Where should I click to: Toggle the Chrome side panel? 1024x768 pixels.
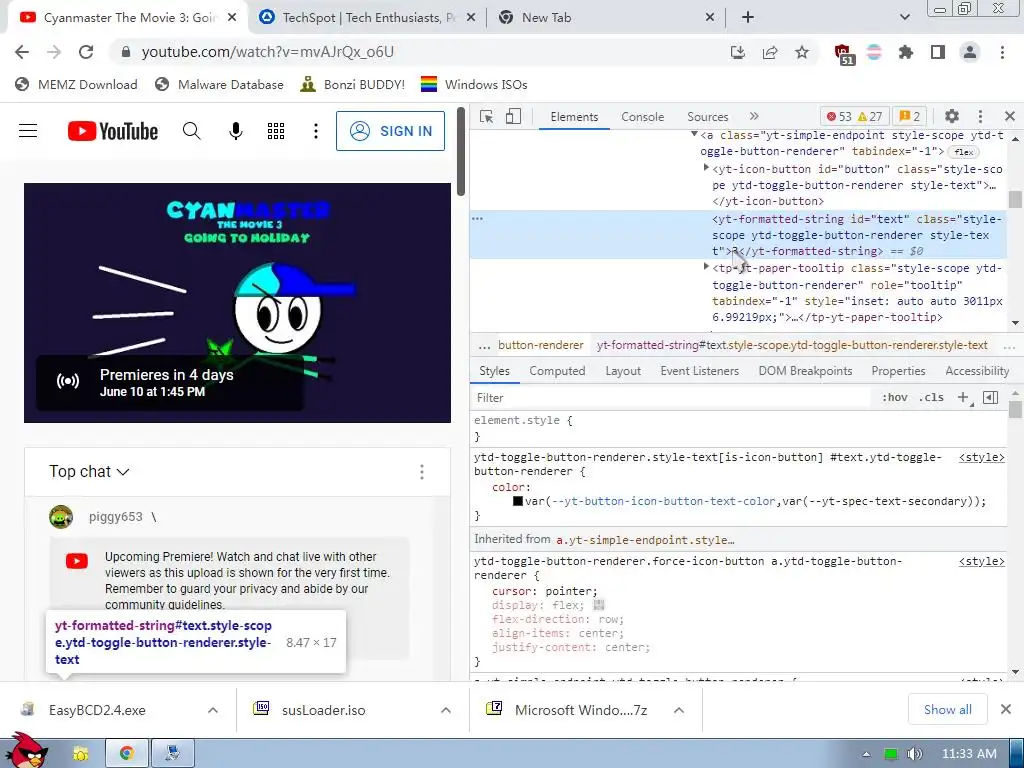[938, 52]
